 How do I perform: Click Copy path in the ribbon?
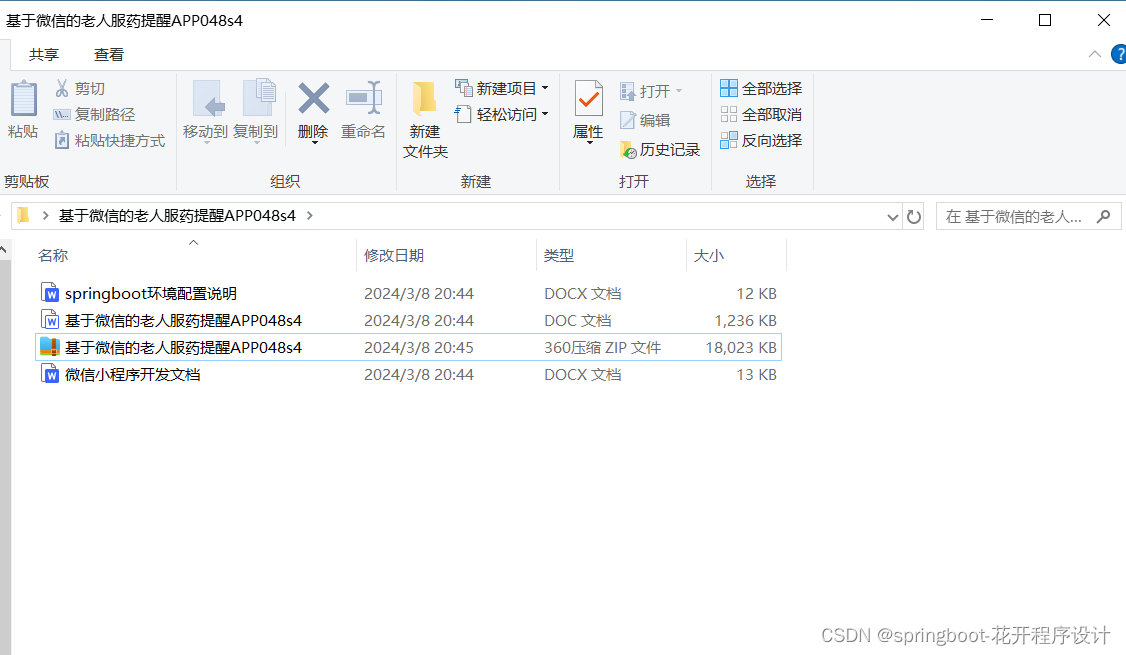(94, 114)
